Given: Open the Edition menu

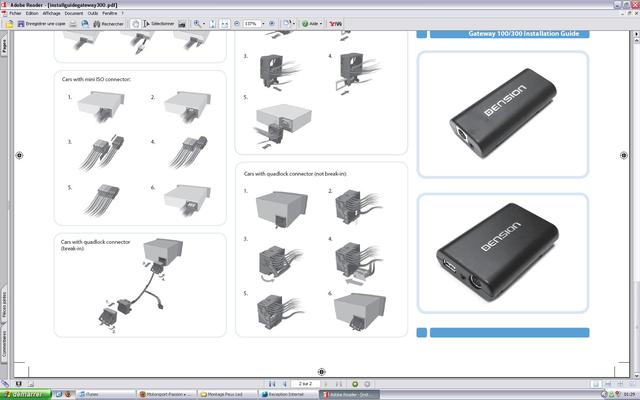Looking at the screenshot, I should pyautogui.click(x=32, y=13).
